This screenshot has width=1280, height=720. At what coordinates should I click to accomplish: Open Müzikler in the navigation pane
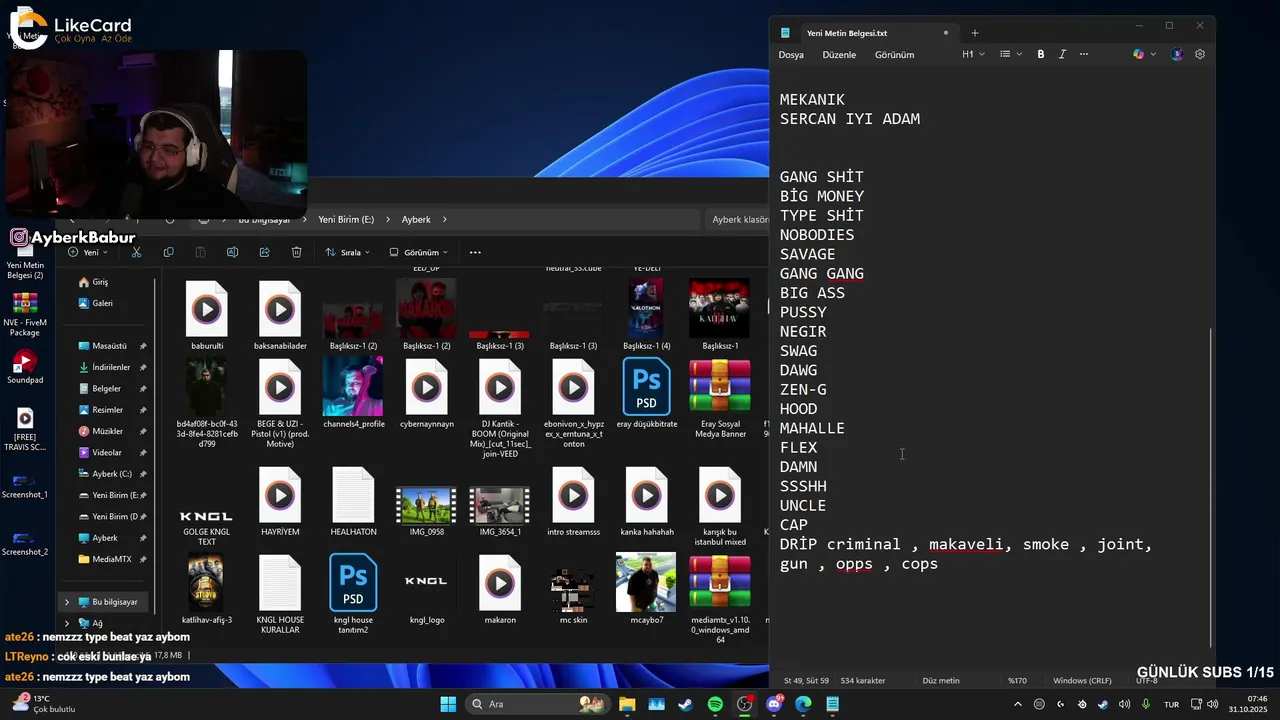(x=107, y=431)
